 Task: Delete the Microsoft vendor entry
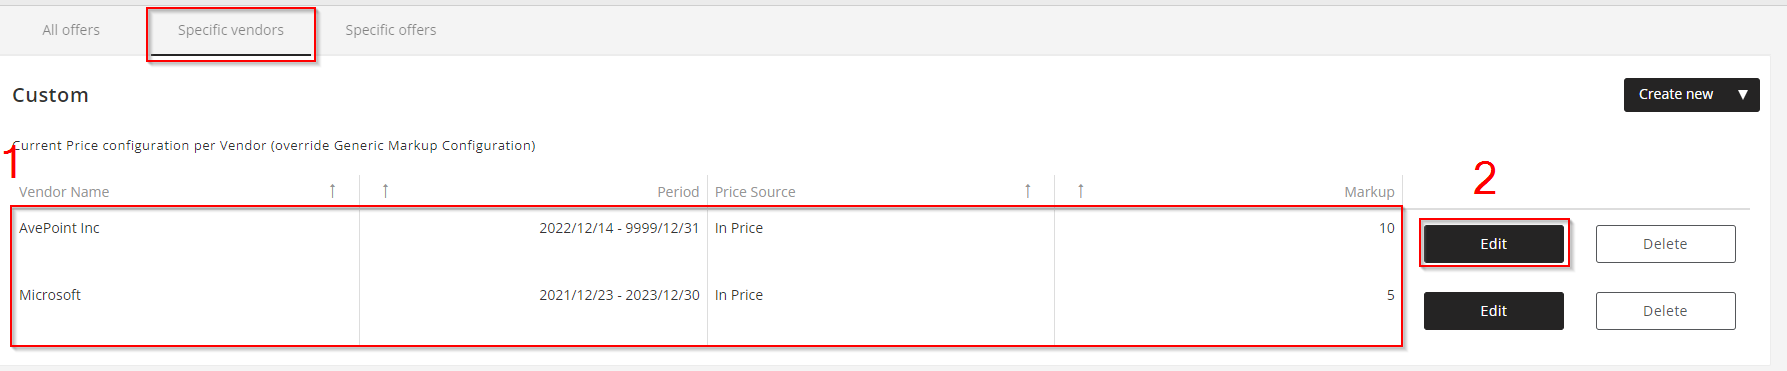[x=1665, y=311]
